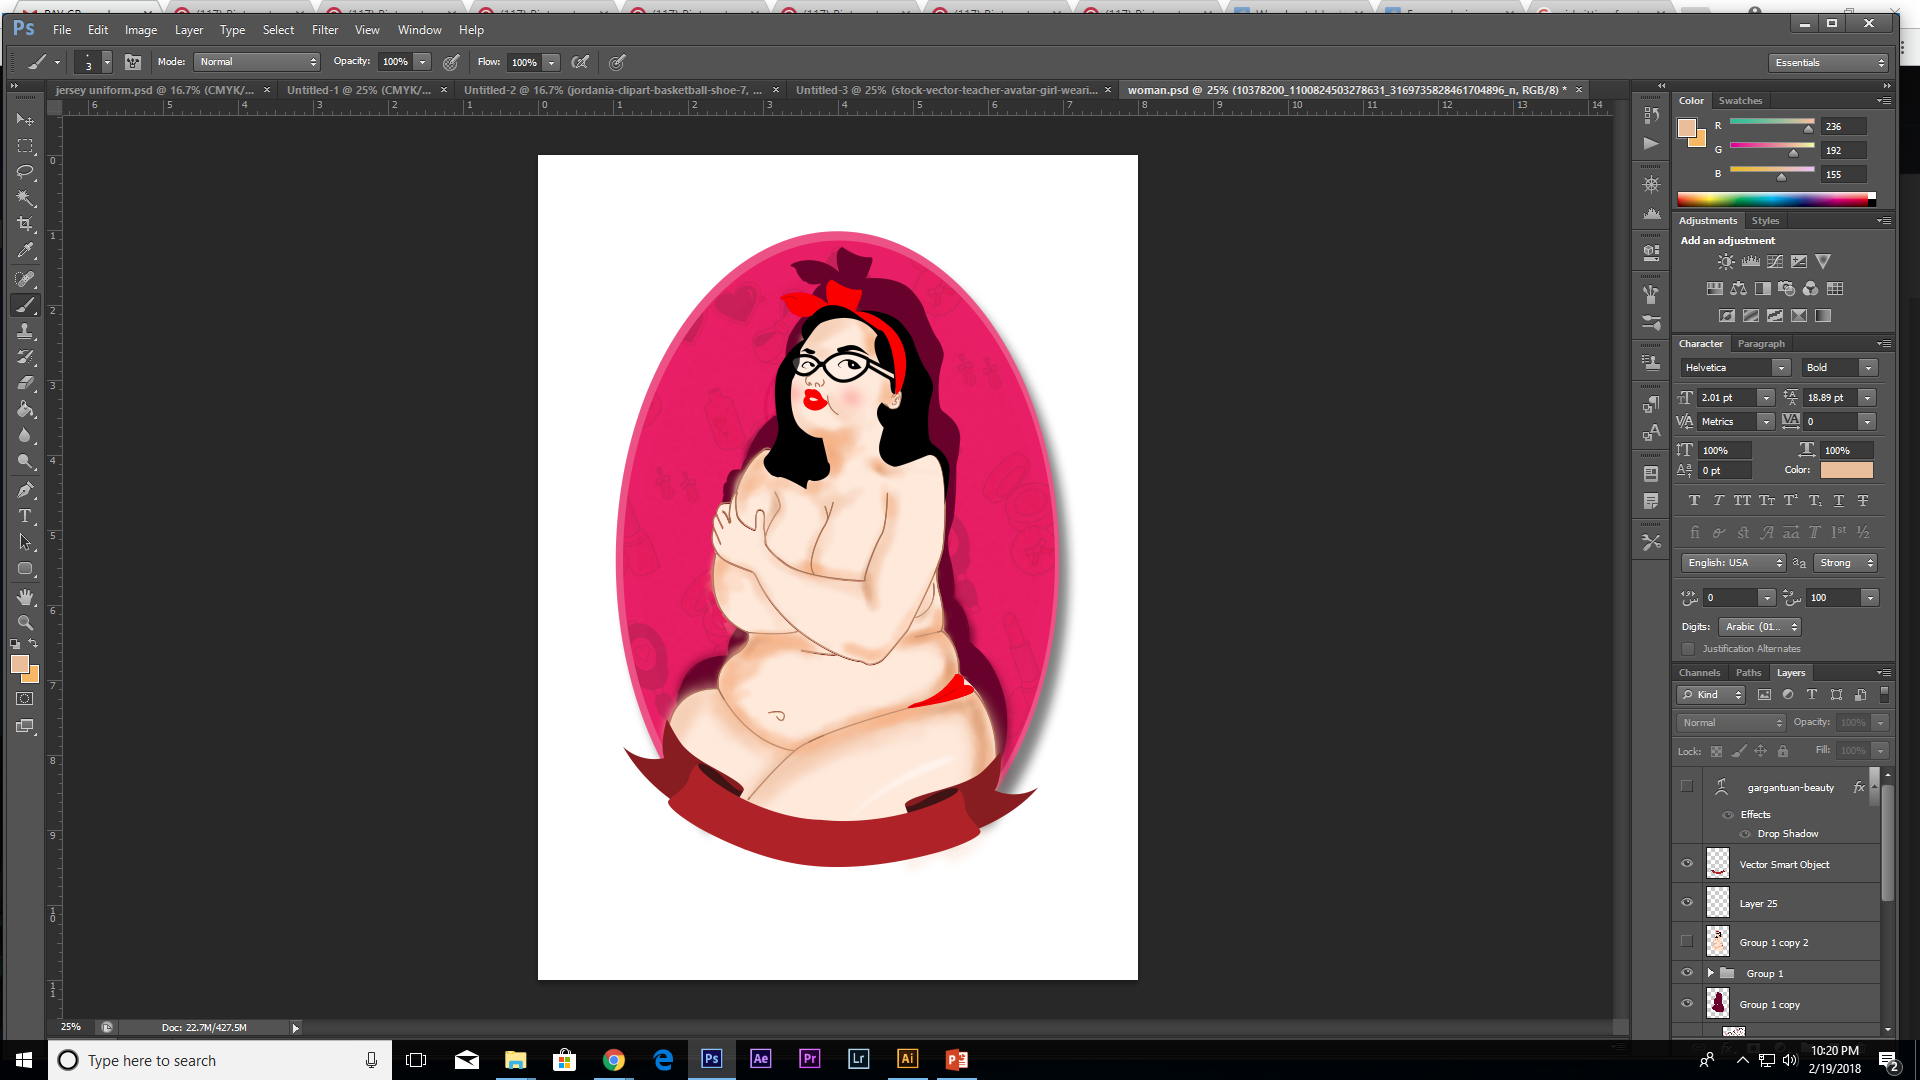Open the Image menu
Image resolution: width=1920 pixels, height=1080 pixels.
click(x=141, y=30)
